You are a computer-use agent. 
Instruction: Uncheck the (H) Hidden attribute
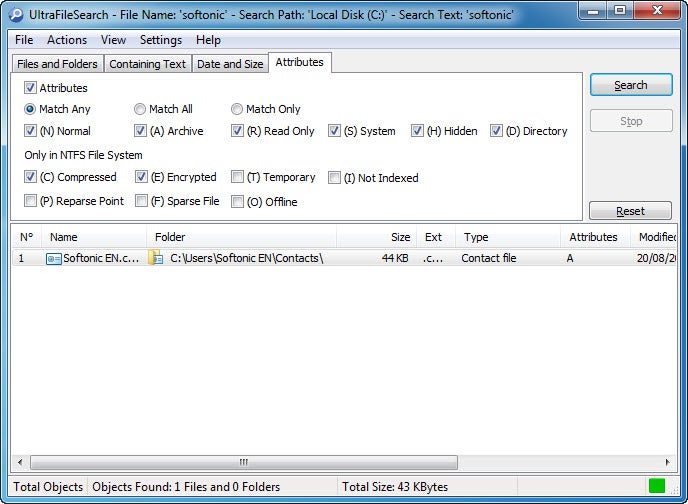(x=417, y=131)
